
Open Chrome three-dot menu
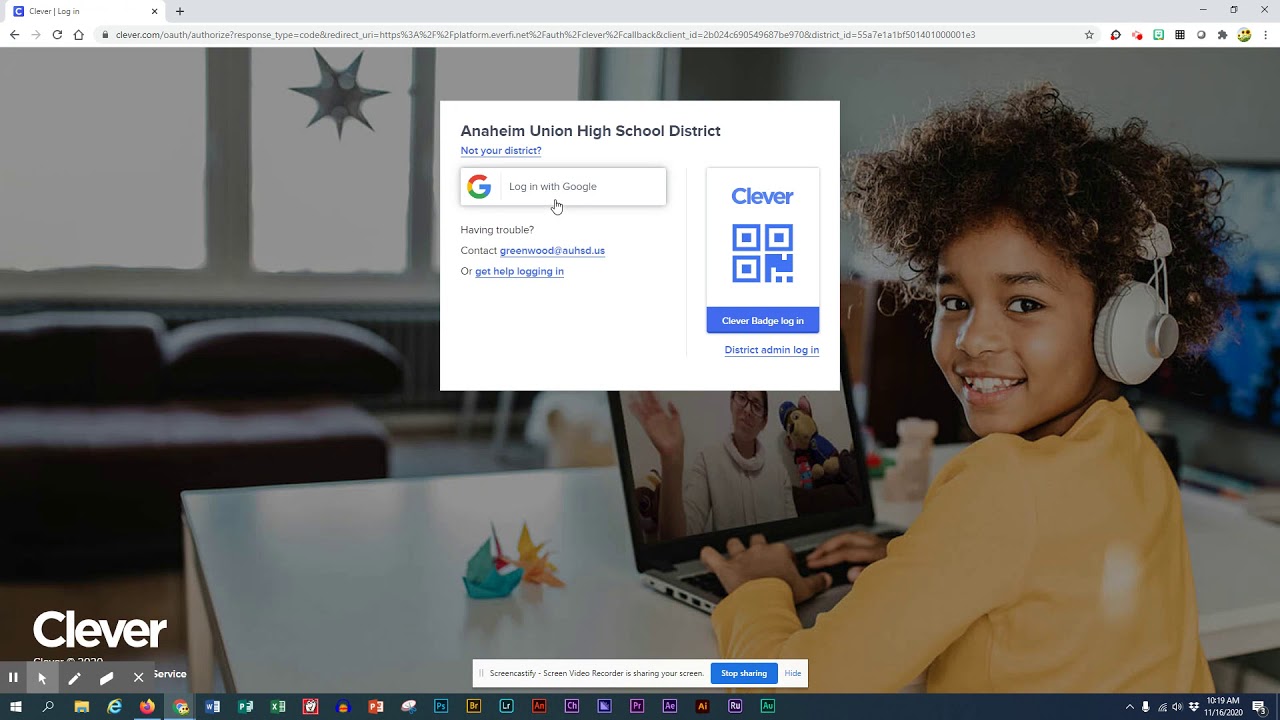[1265, 35]
